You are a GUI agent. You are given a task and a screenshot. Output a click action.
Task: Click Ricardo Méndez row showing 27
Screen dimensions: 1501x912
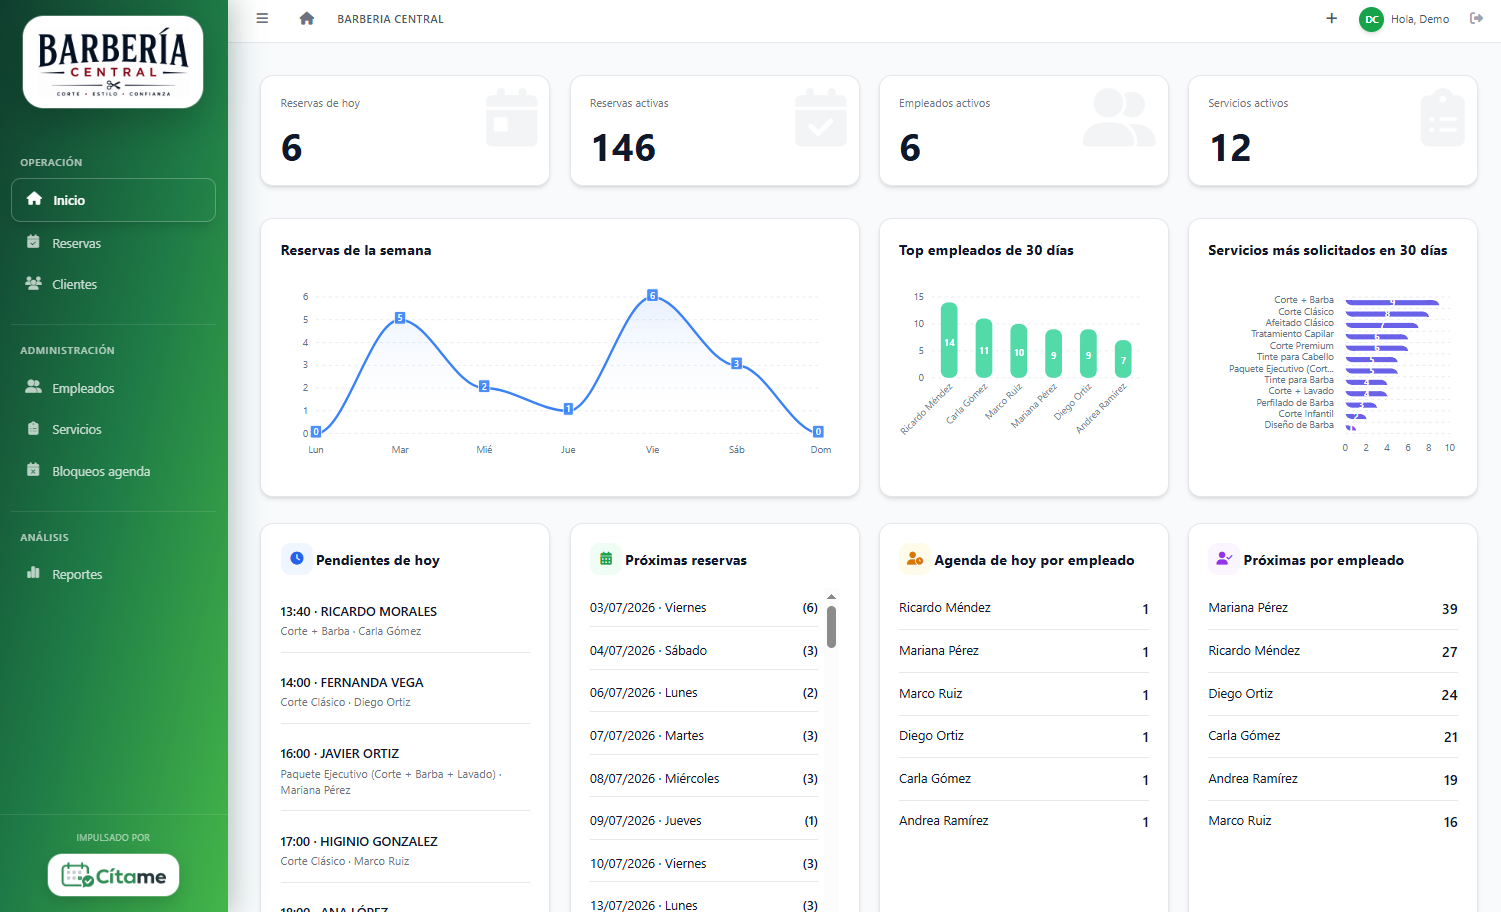coord(1333,651)
